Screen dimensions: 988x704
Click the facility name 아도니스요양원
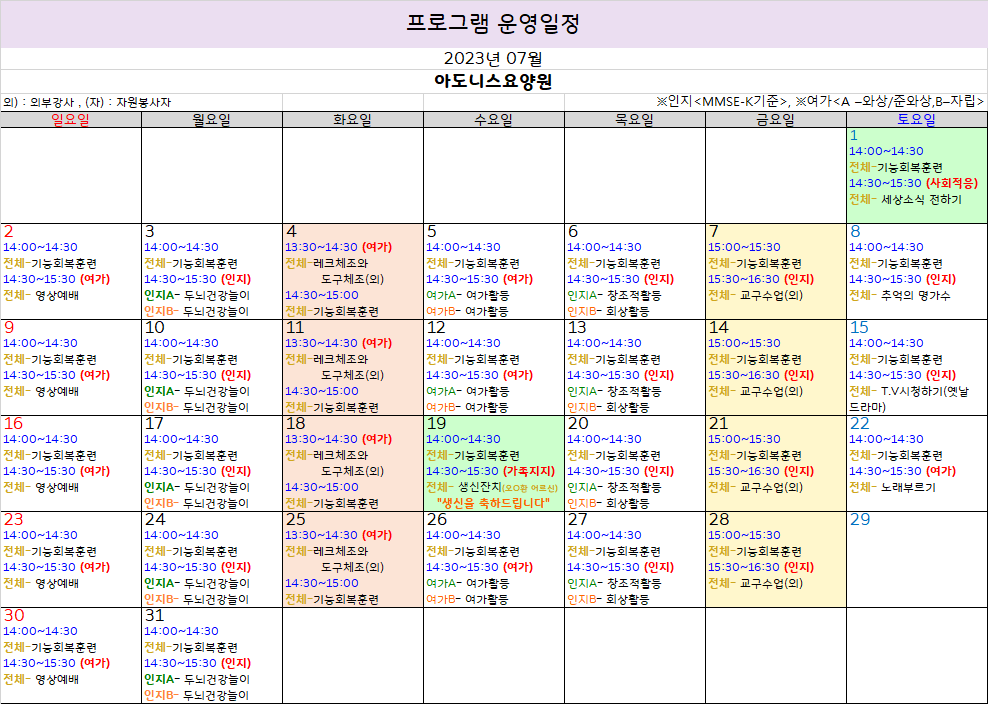[x=493, y=81]
